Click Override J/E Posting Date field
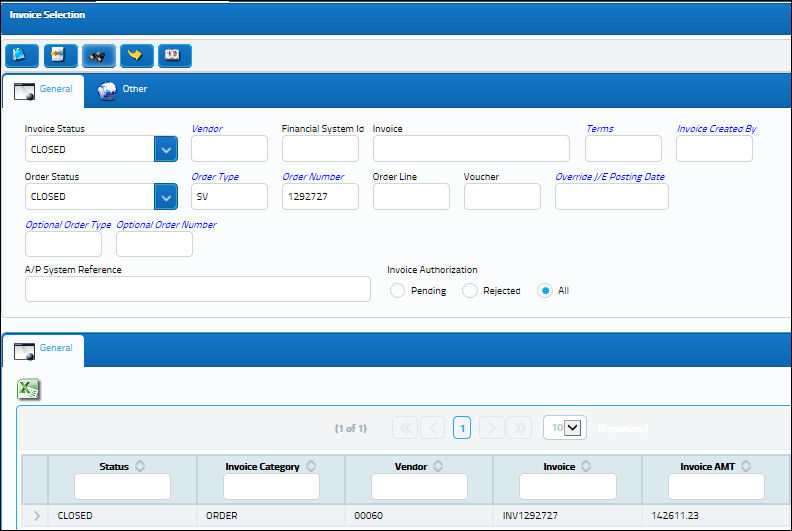Viewport: 792px width, 531px height. pos(612,197)
